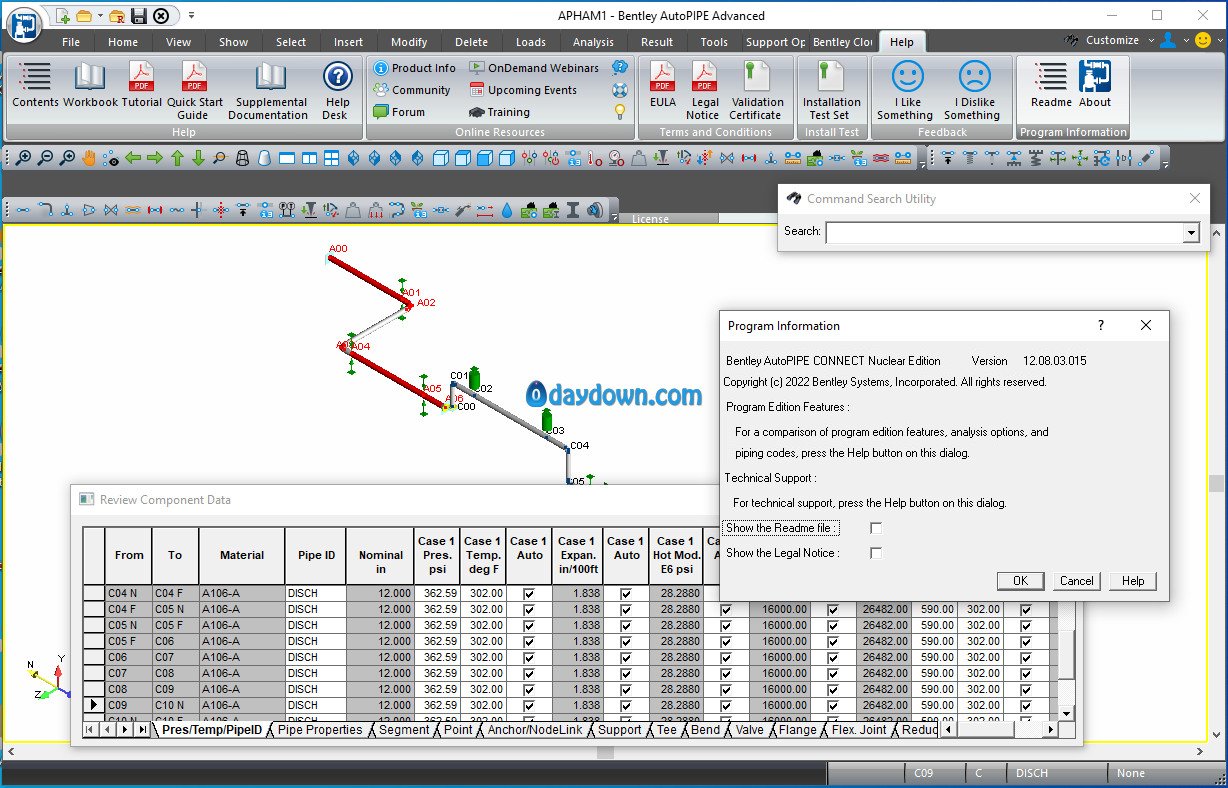The image size is (1228, 788).
Task: Open the Product Info link
Action: tap(414, 68)
